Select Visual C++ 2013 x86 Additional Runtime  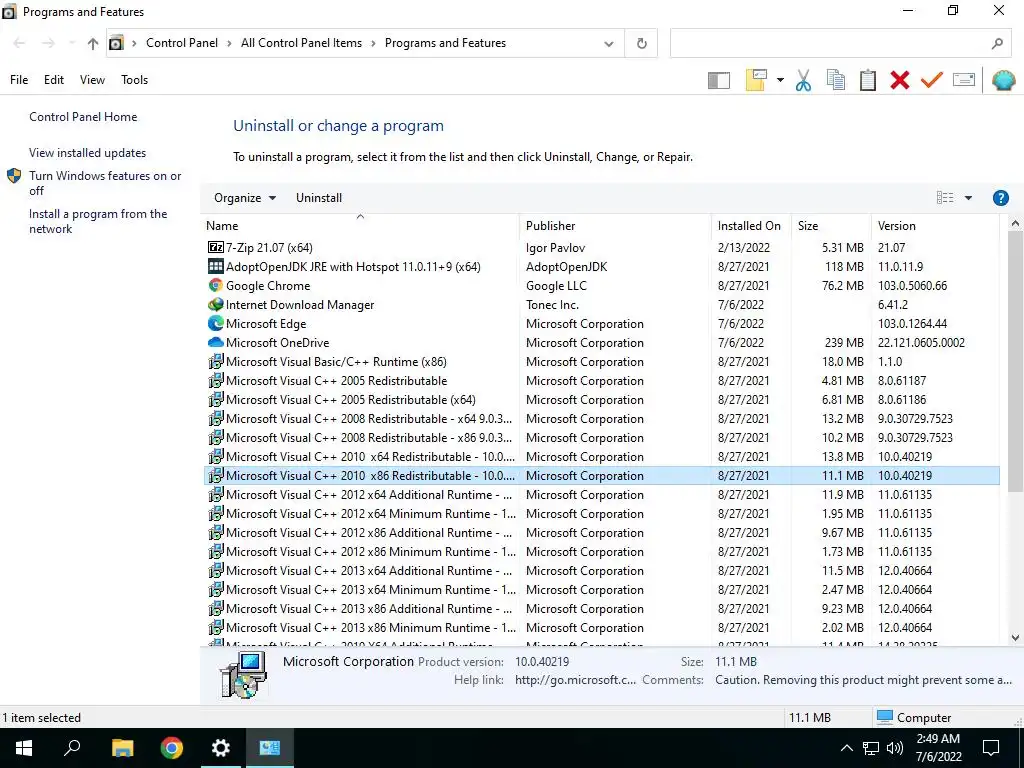point(601,608)
